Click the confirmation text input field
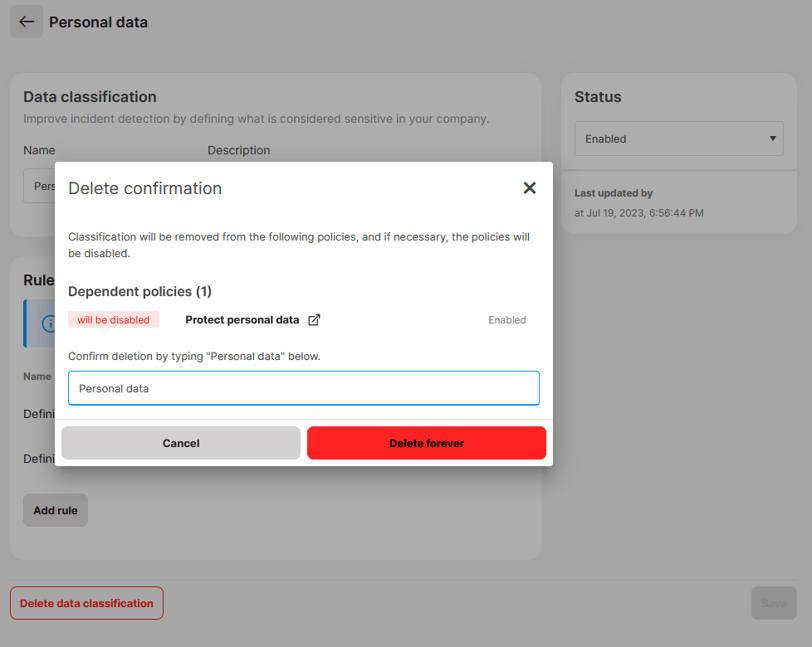This screenshot has width=812, height=647. [x=303, y=388]
